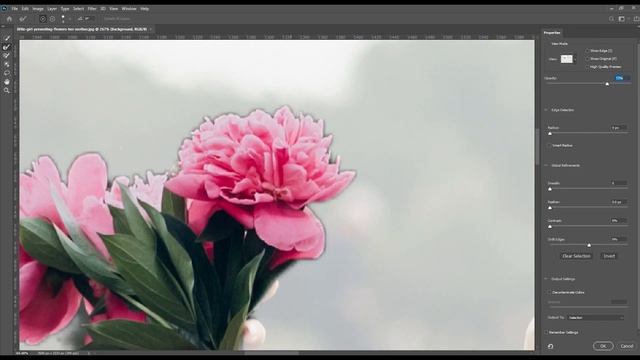Open the Select menu
The height and width of the screenshot is (360, 640).
point(78,9)
